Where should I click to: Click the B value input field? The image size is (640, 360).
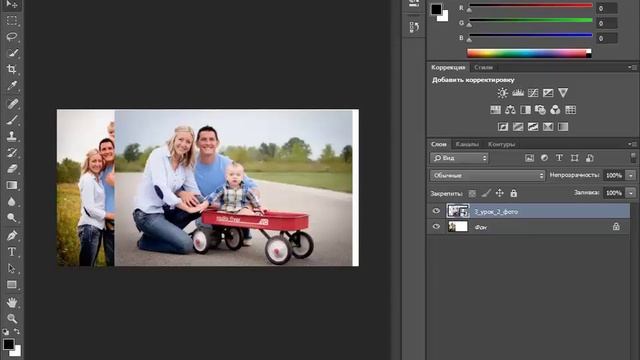tap(606, 38)
